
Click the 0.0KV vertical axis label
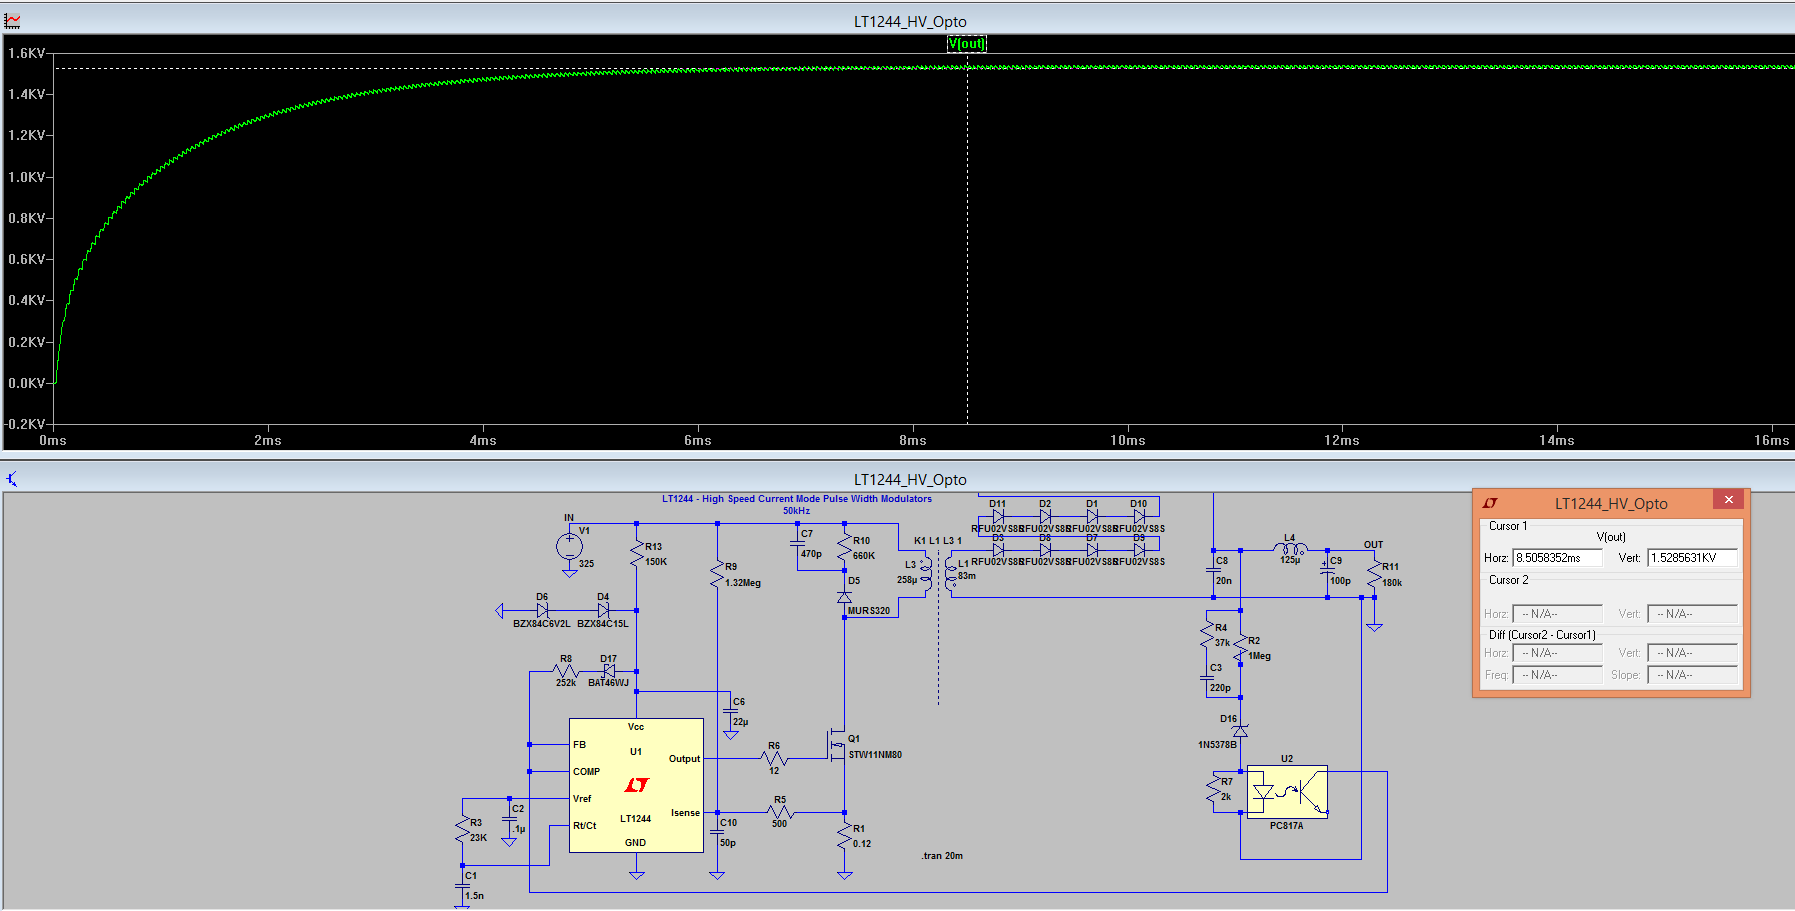pos(26,383)
